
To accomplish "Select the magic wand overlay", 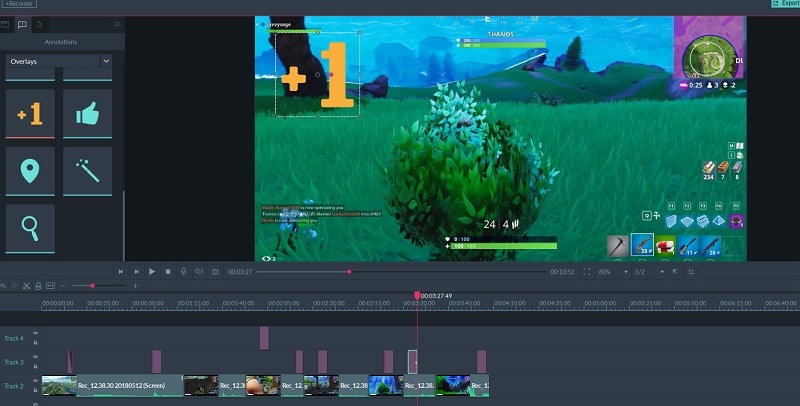I will 87,171.
